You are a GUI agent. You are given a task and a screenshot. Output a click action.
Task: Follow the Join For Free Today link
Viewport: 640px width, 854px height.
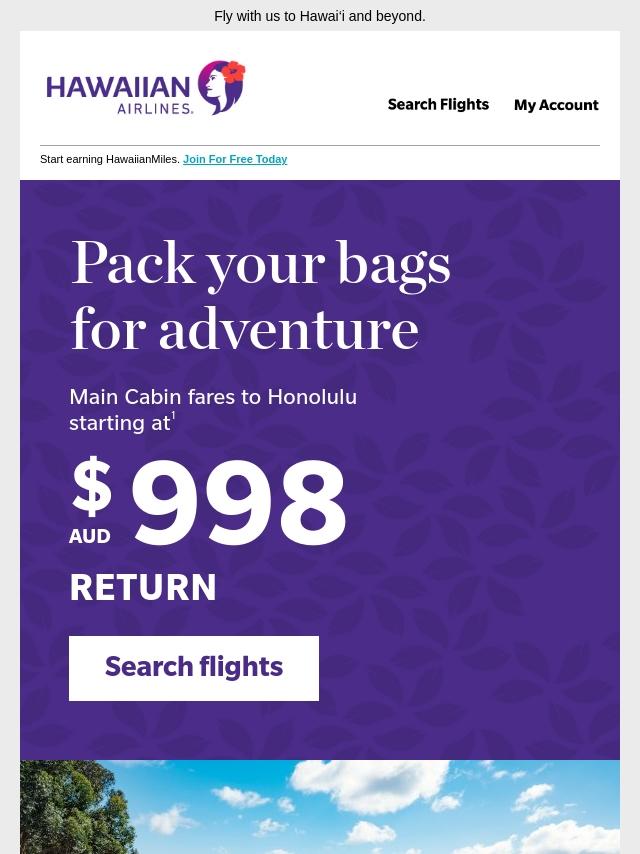coord(235,159)
